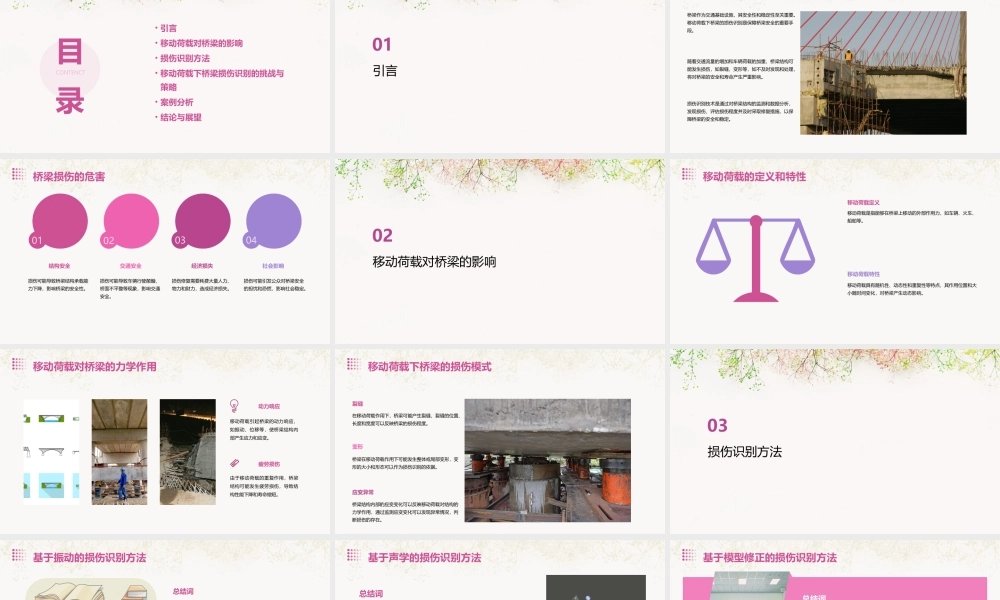This screenshot has height=600, width=1000.
Task: Open the 基于声学的损伤识别方法 slide
Action: click(499, 570)
